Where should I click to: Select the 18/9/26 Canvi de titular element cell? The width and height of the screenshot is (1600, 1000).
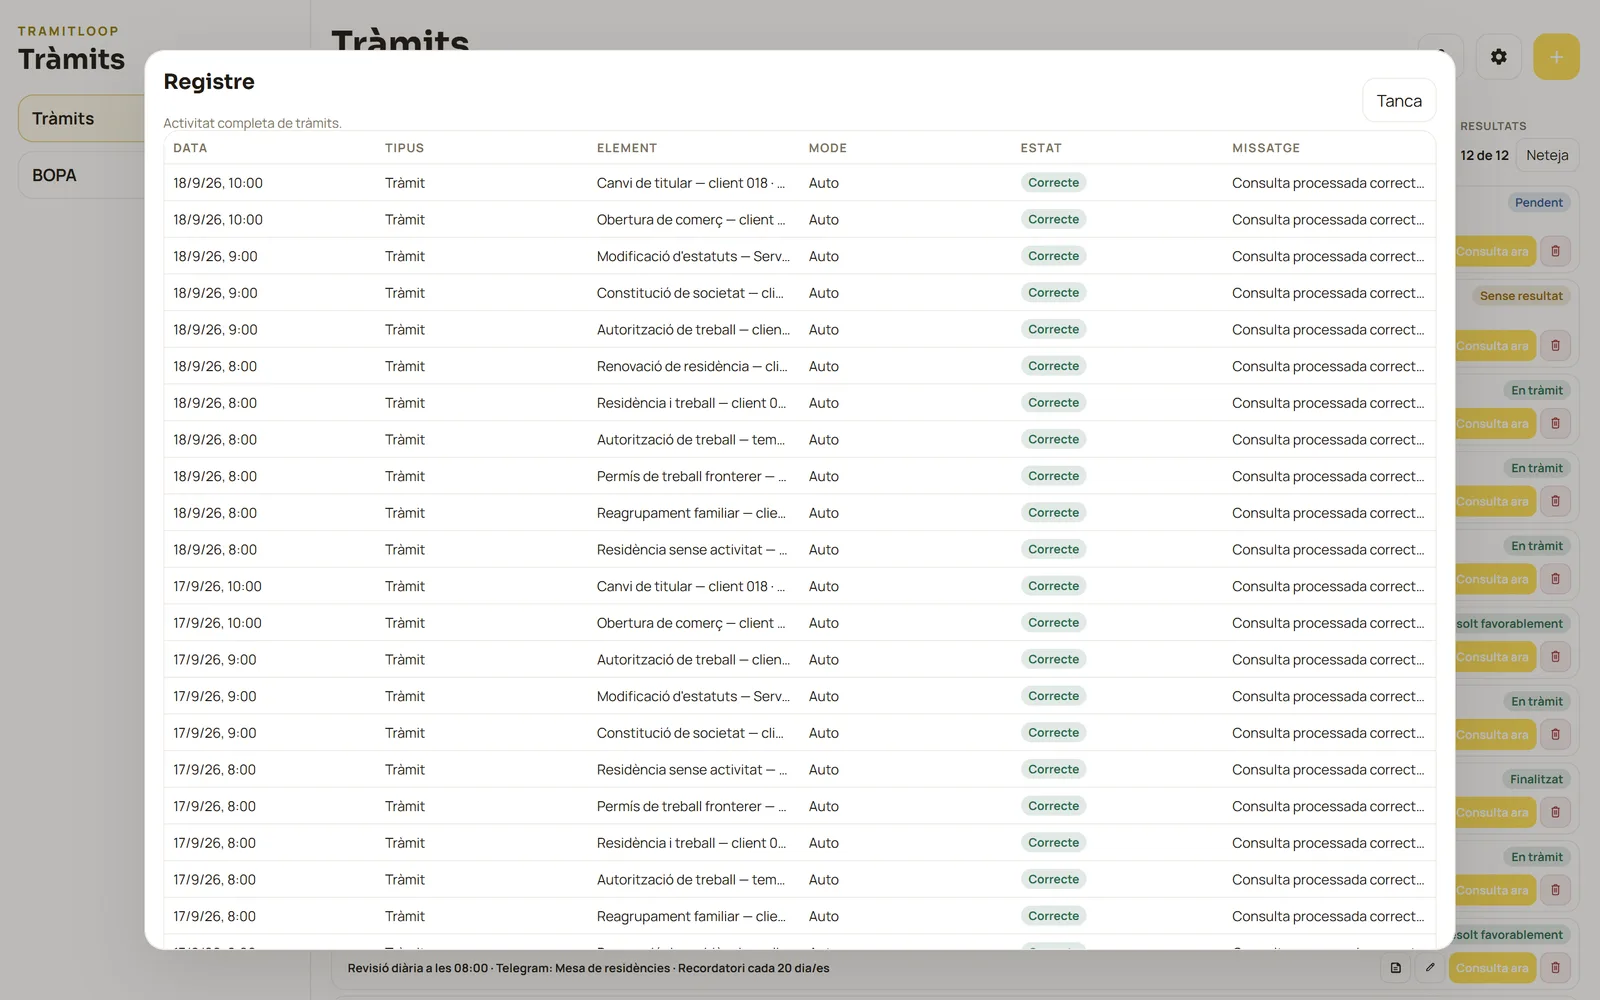(692, 183)
